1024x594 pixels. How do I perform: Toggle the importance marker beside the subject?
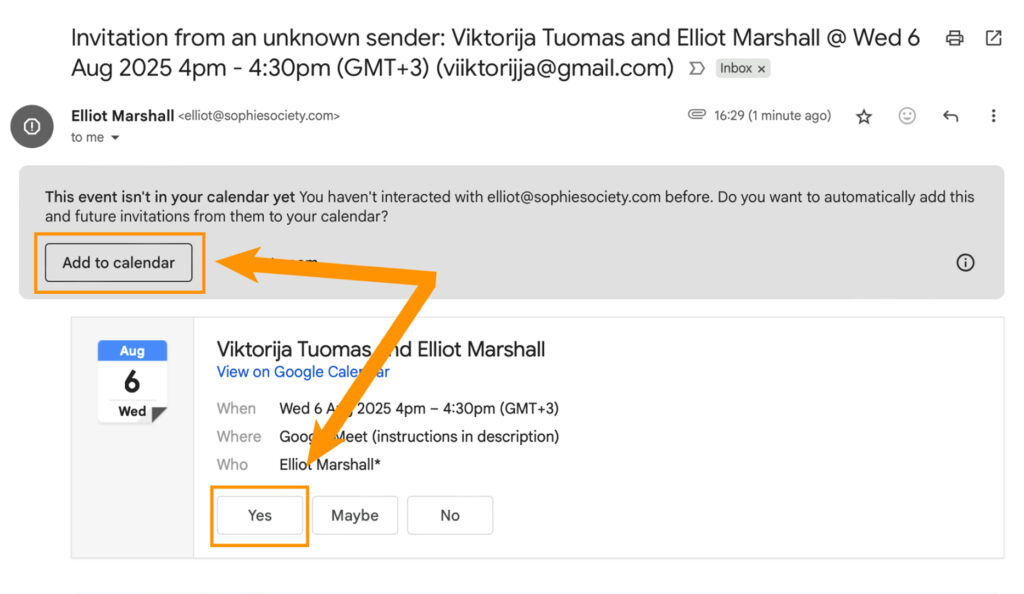pos(696,69)
